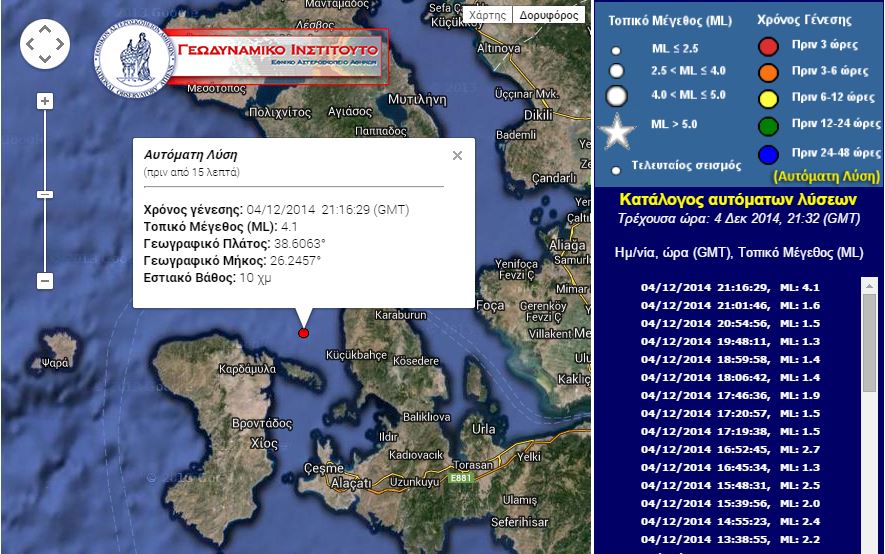Select the 13:38:55 ML: 2.2 catalog entry
This screenshot has width=885, height=554.
730,540
